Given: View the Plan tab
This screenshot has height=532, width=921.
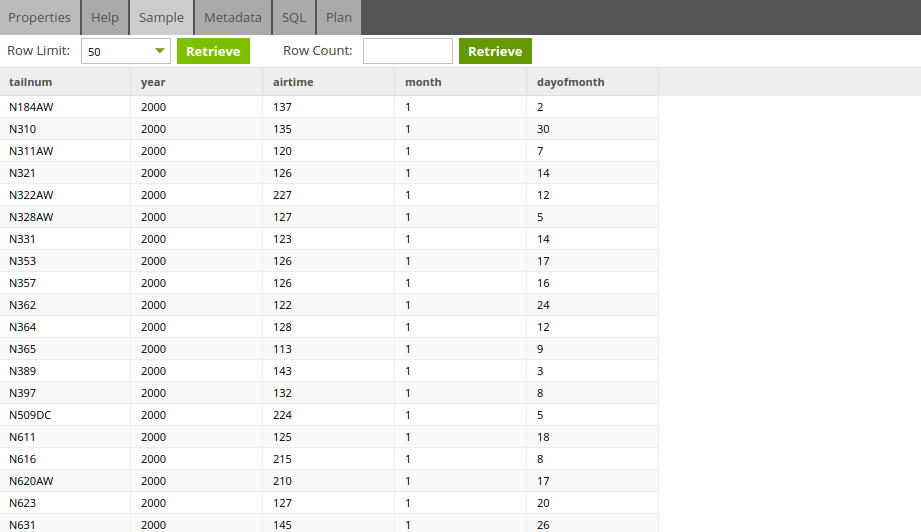Looking at the screenshot, I should [339, 18].
